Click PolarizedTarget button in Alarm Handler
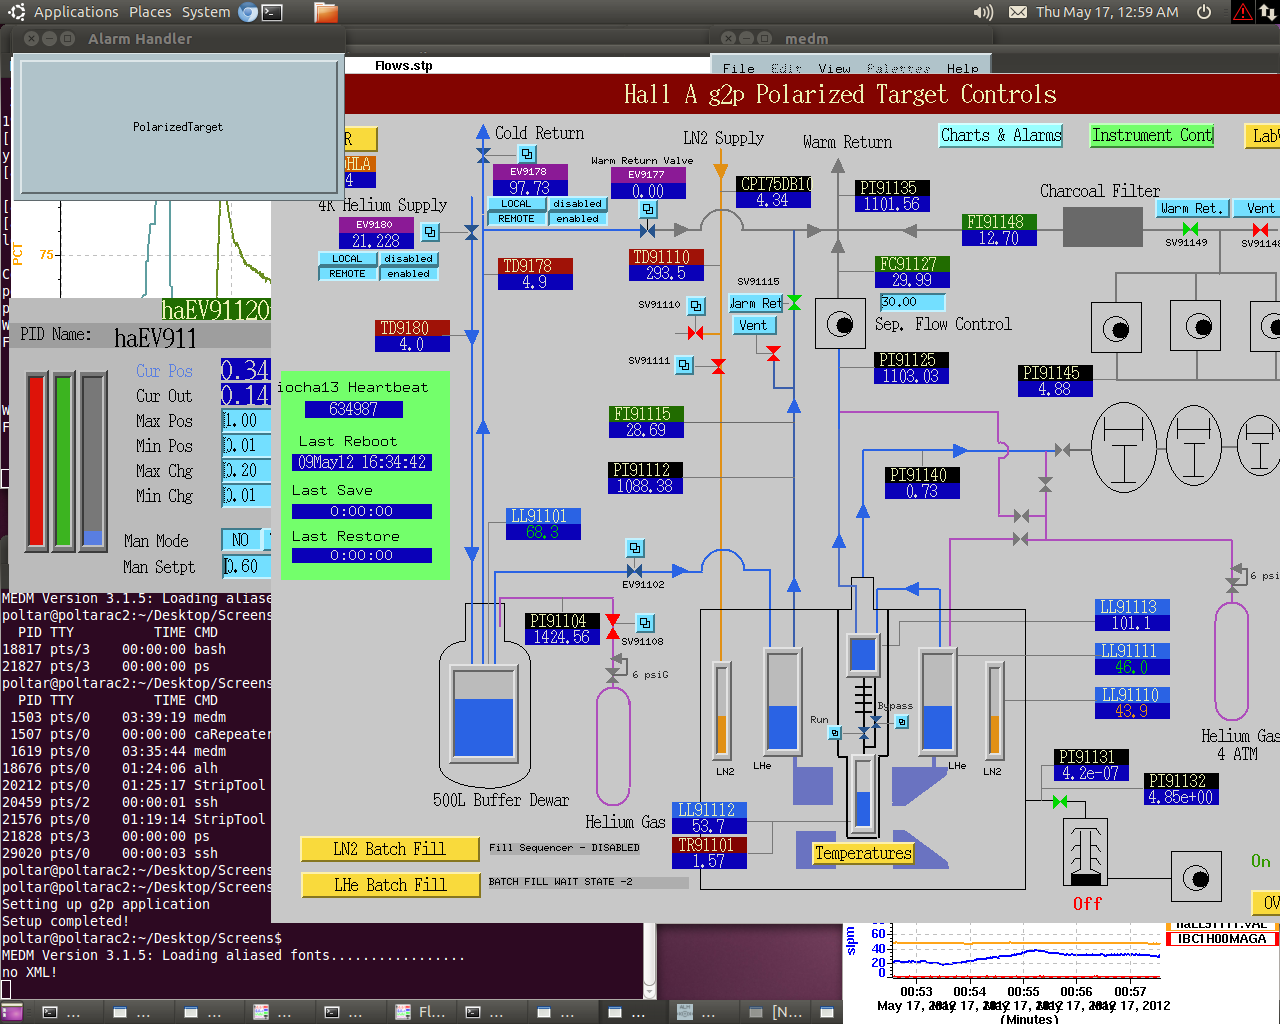Screen dimensions: 1280x1024 click(178, 127)
